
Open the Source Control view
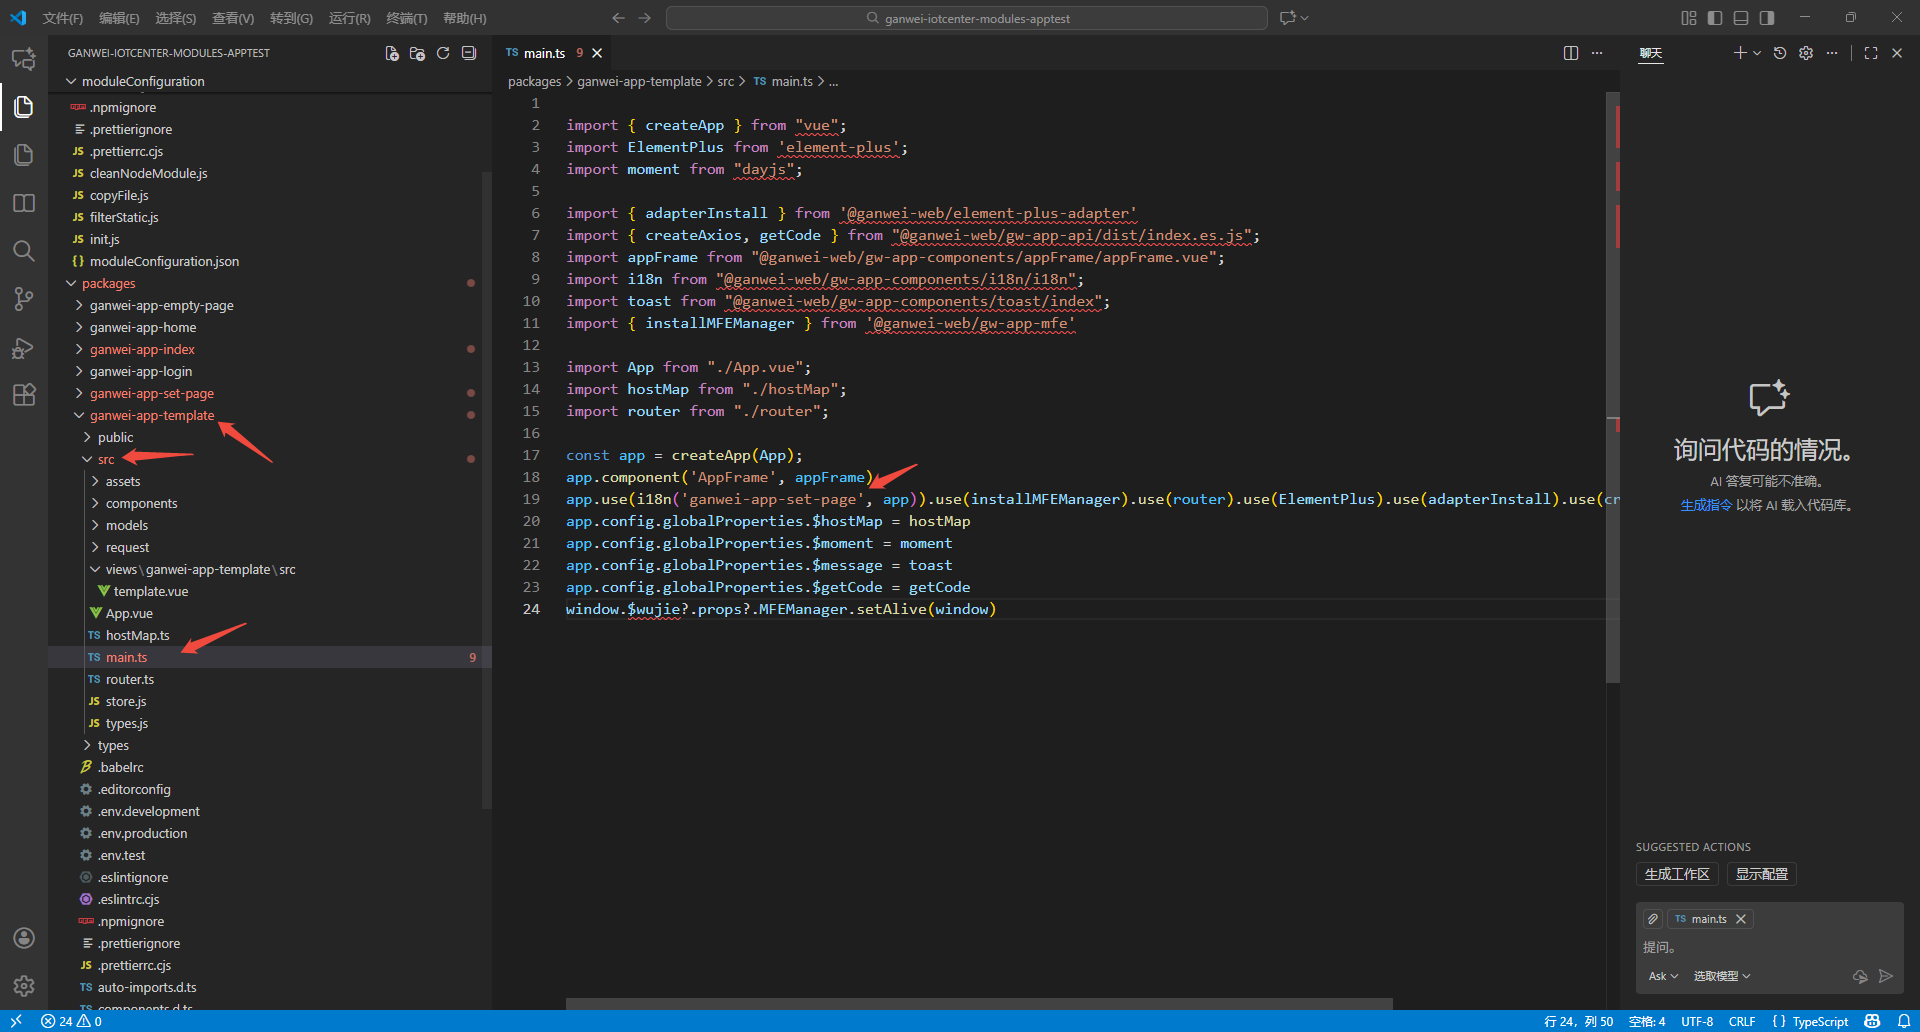24,299
